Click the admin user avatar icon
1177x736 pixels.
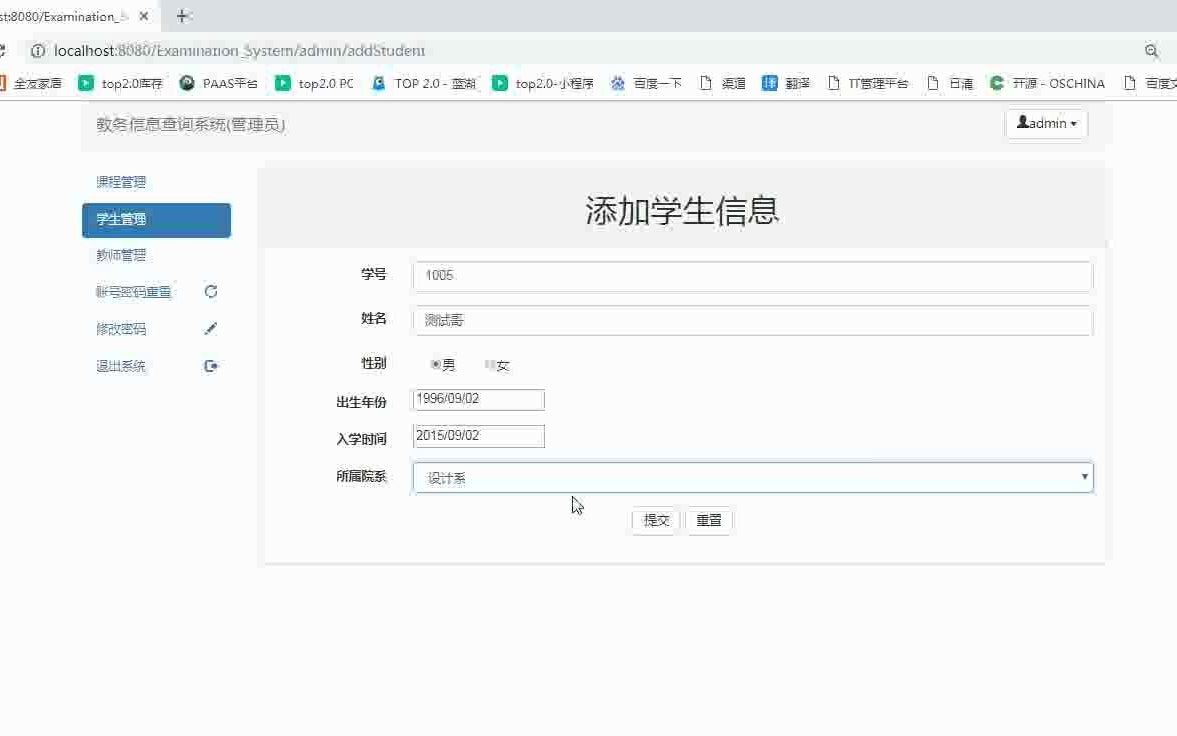pos(1022,122)
